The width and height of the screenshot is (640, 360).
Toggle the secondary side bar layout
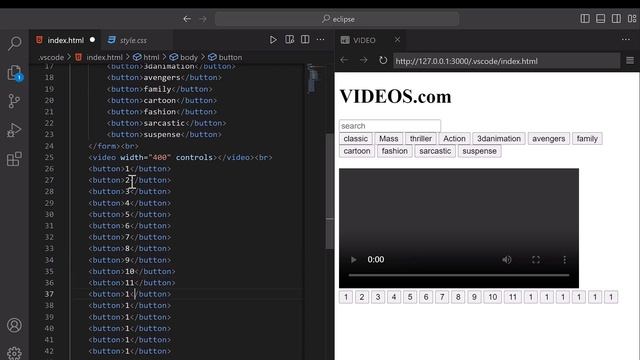click(616, 19)
